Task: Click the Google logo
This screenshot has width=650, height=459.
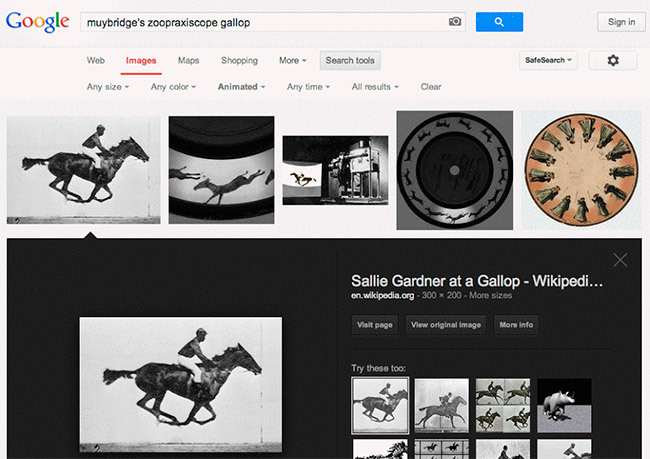Action: [37, 22]
